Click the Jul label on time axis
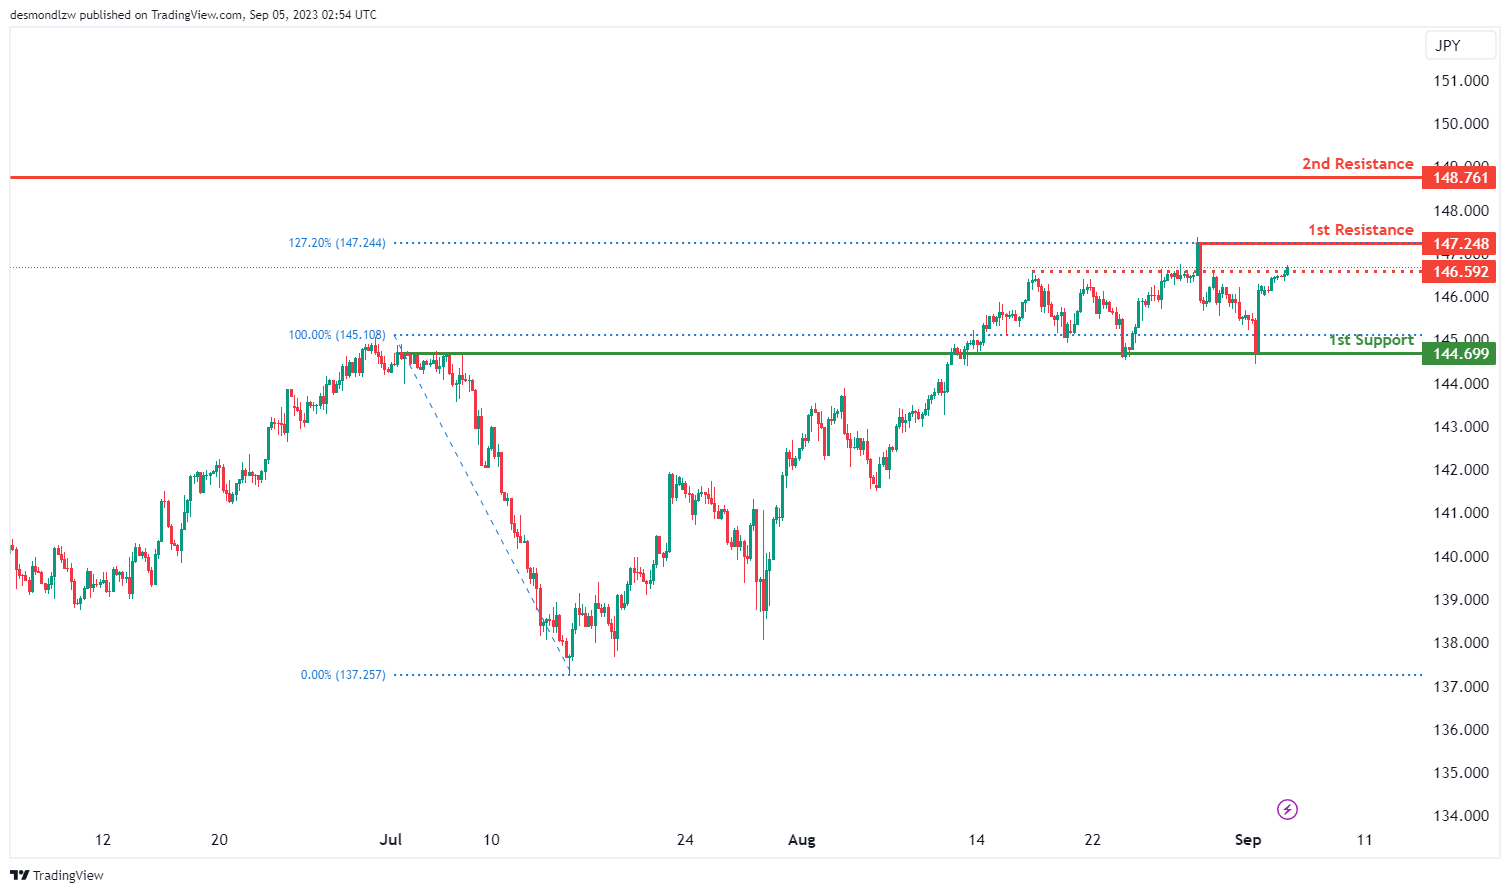This screenshot has width=1510, height=893. click(391, 840)
